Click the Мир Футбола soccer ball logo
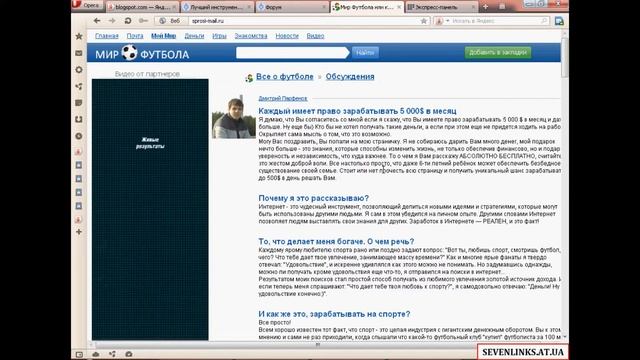This screenshot has width=640, height=360. 142,53
